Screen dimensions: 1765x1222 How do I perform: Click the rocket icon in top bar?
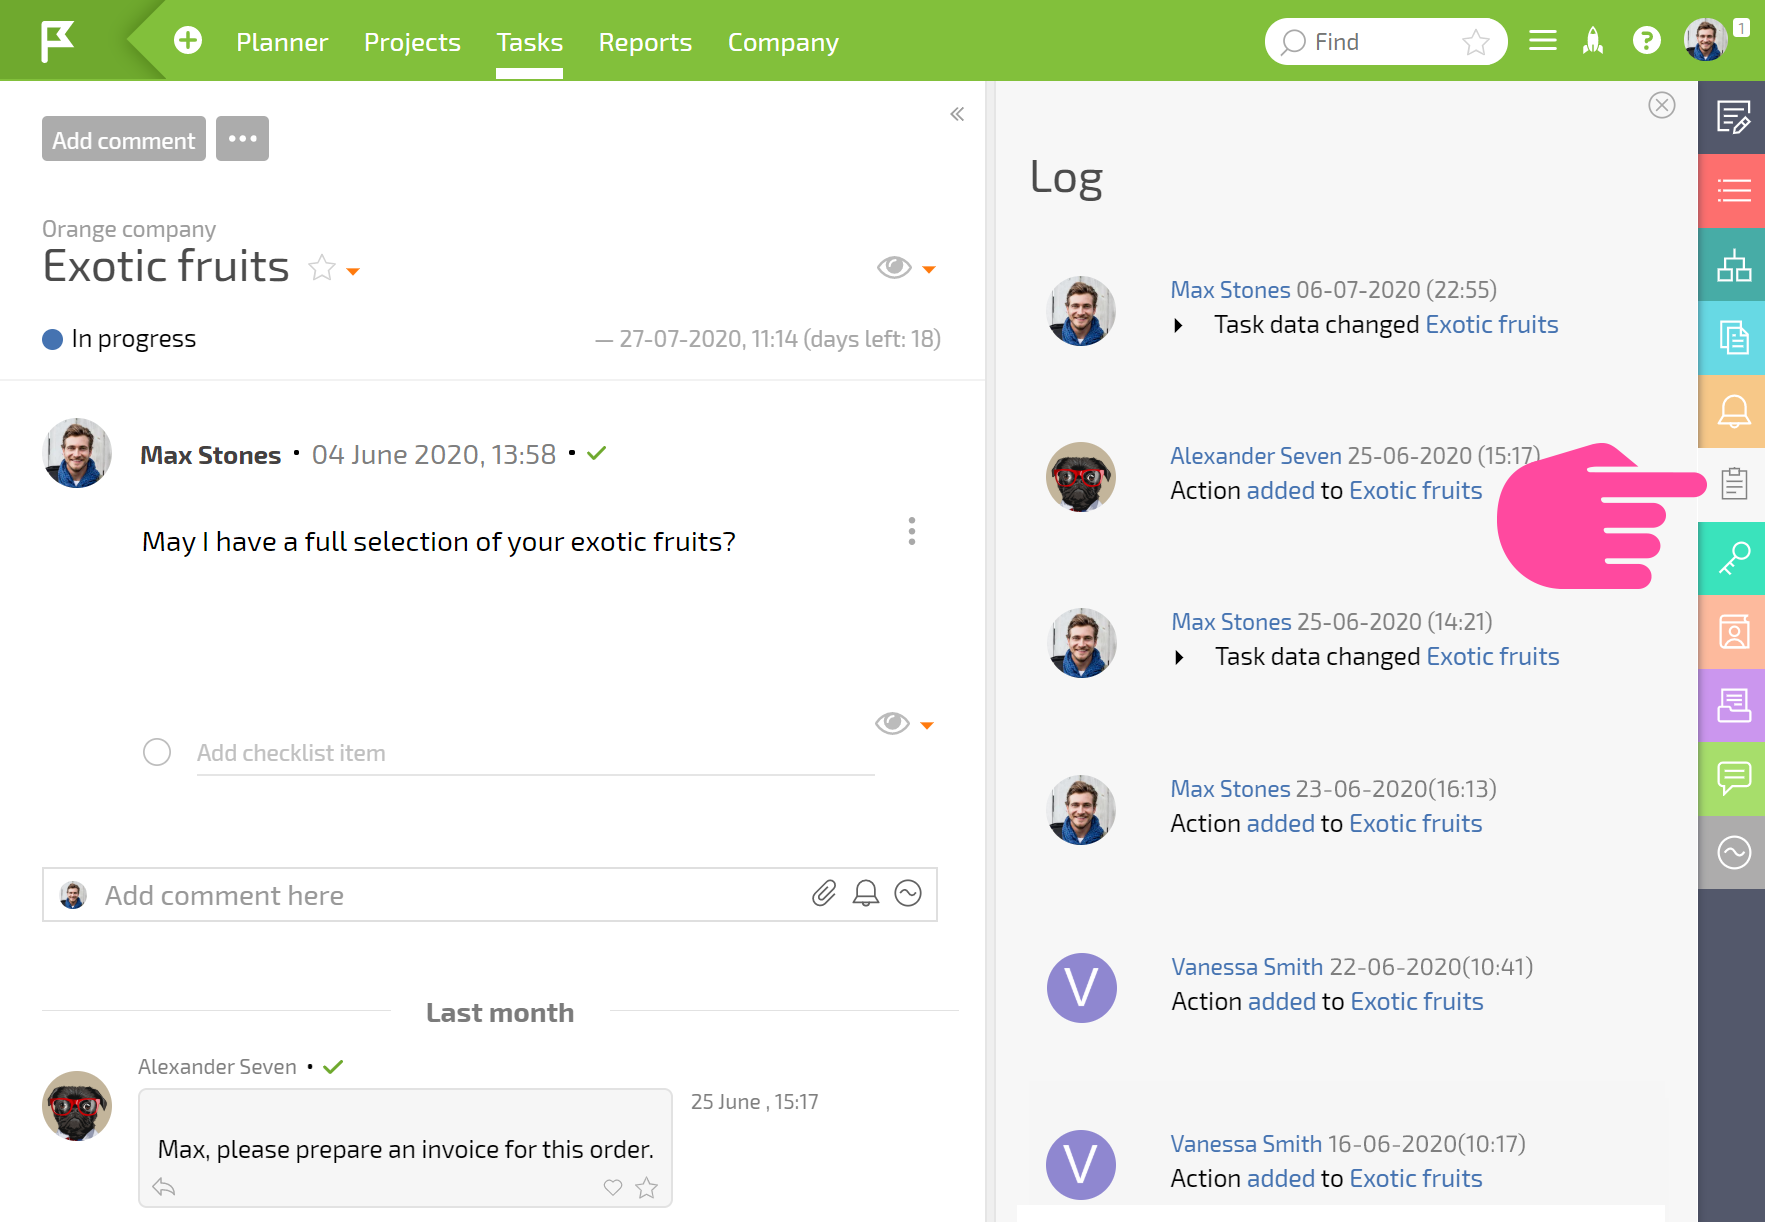[x=1593, y=41]
